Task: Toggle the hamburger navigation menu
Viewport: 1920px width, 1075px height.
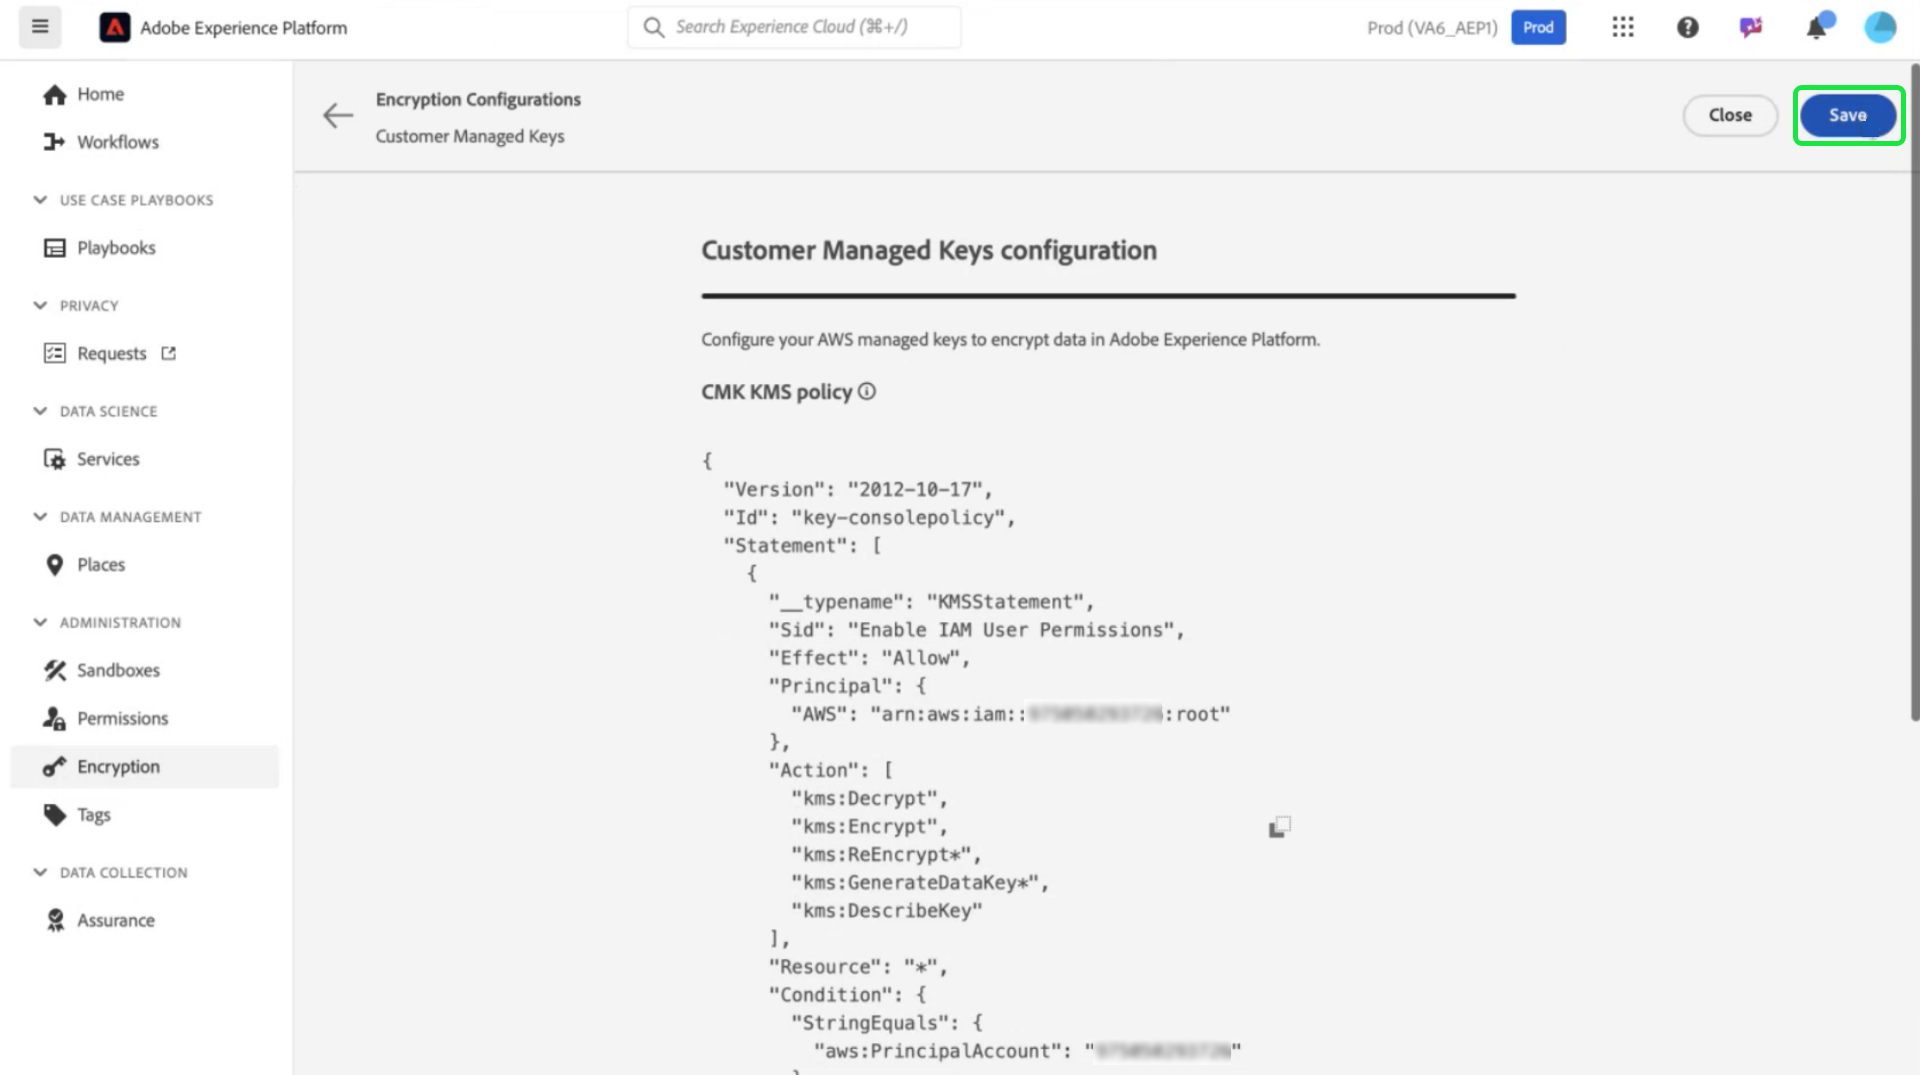Action: 40,27
